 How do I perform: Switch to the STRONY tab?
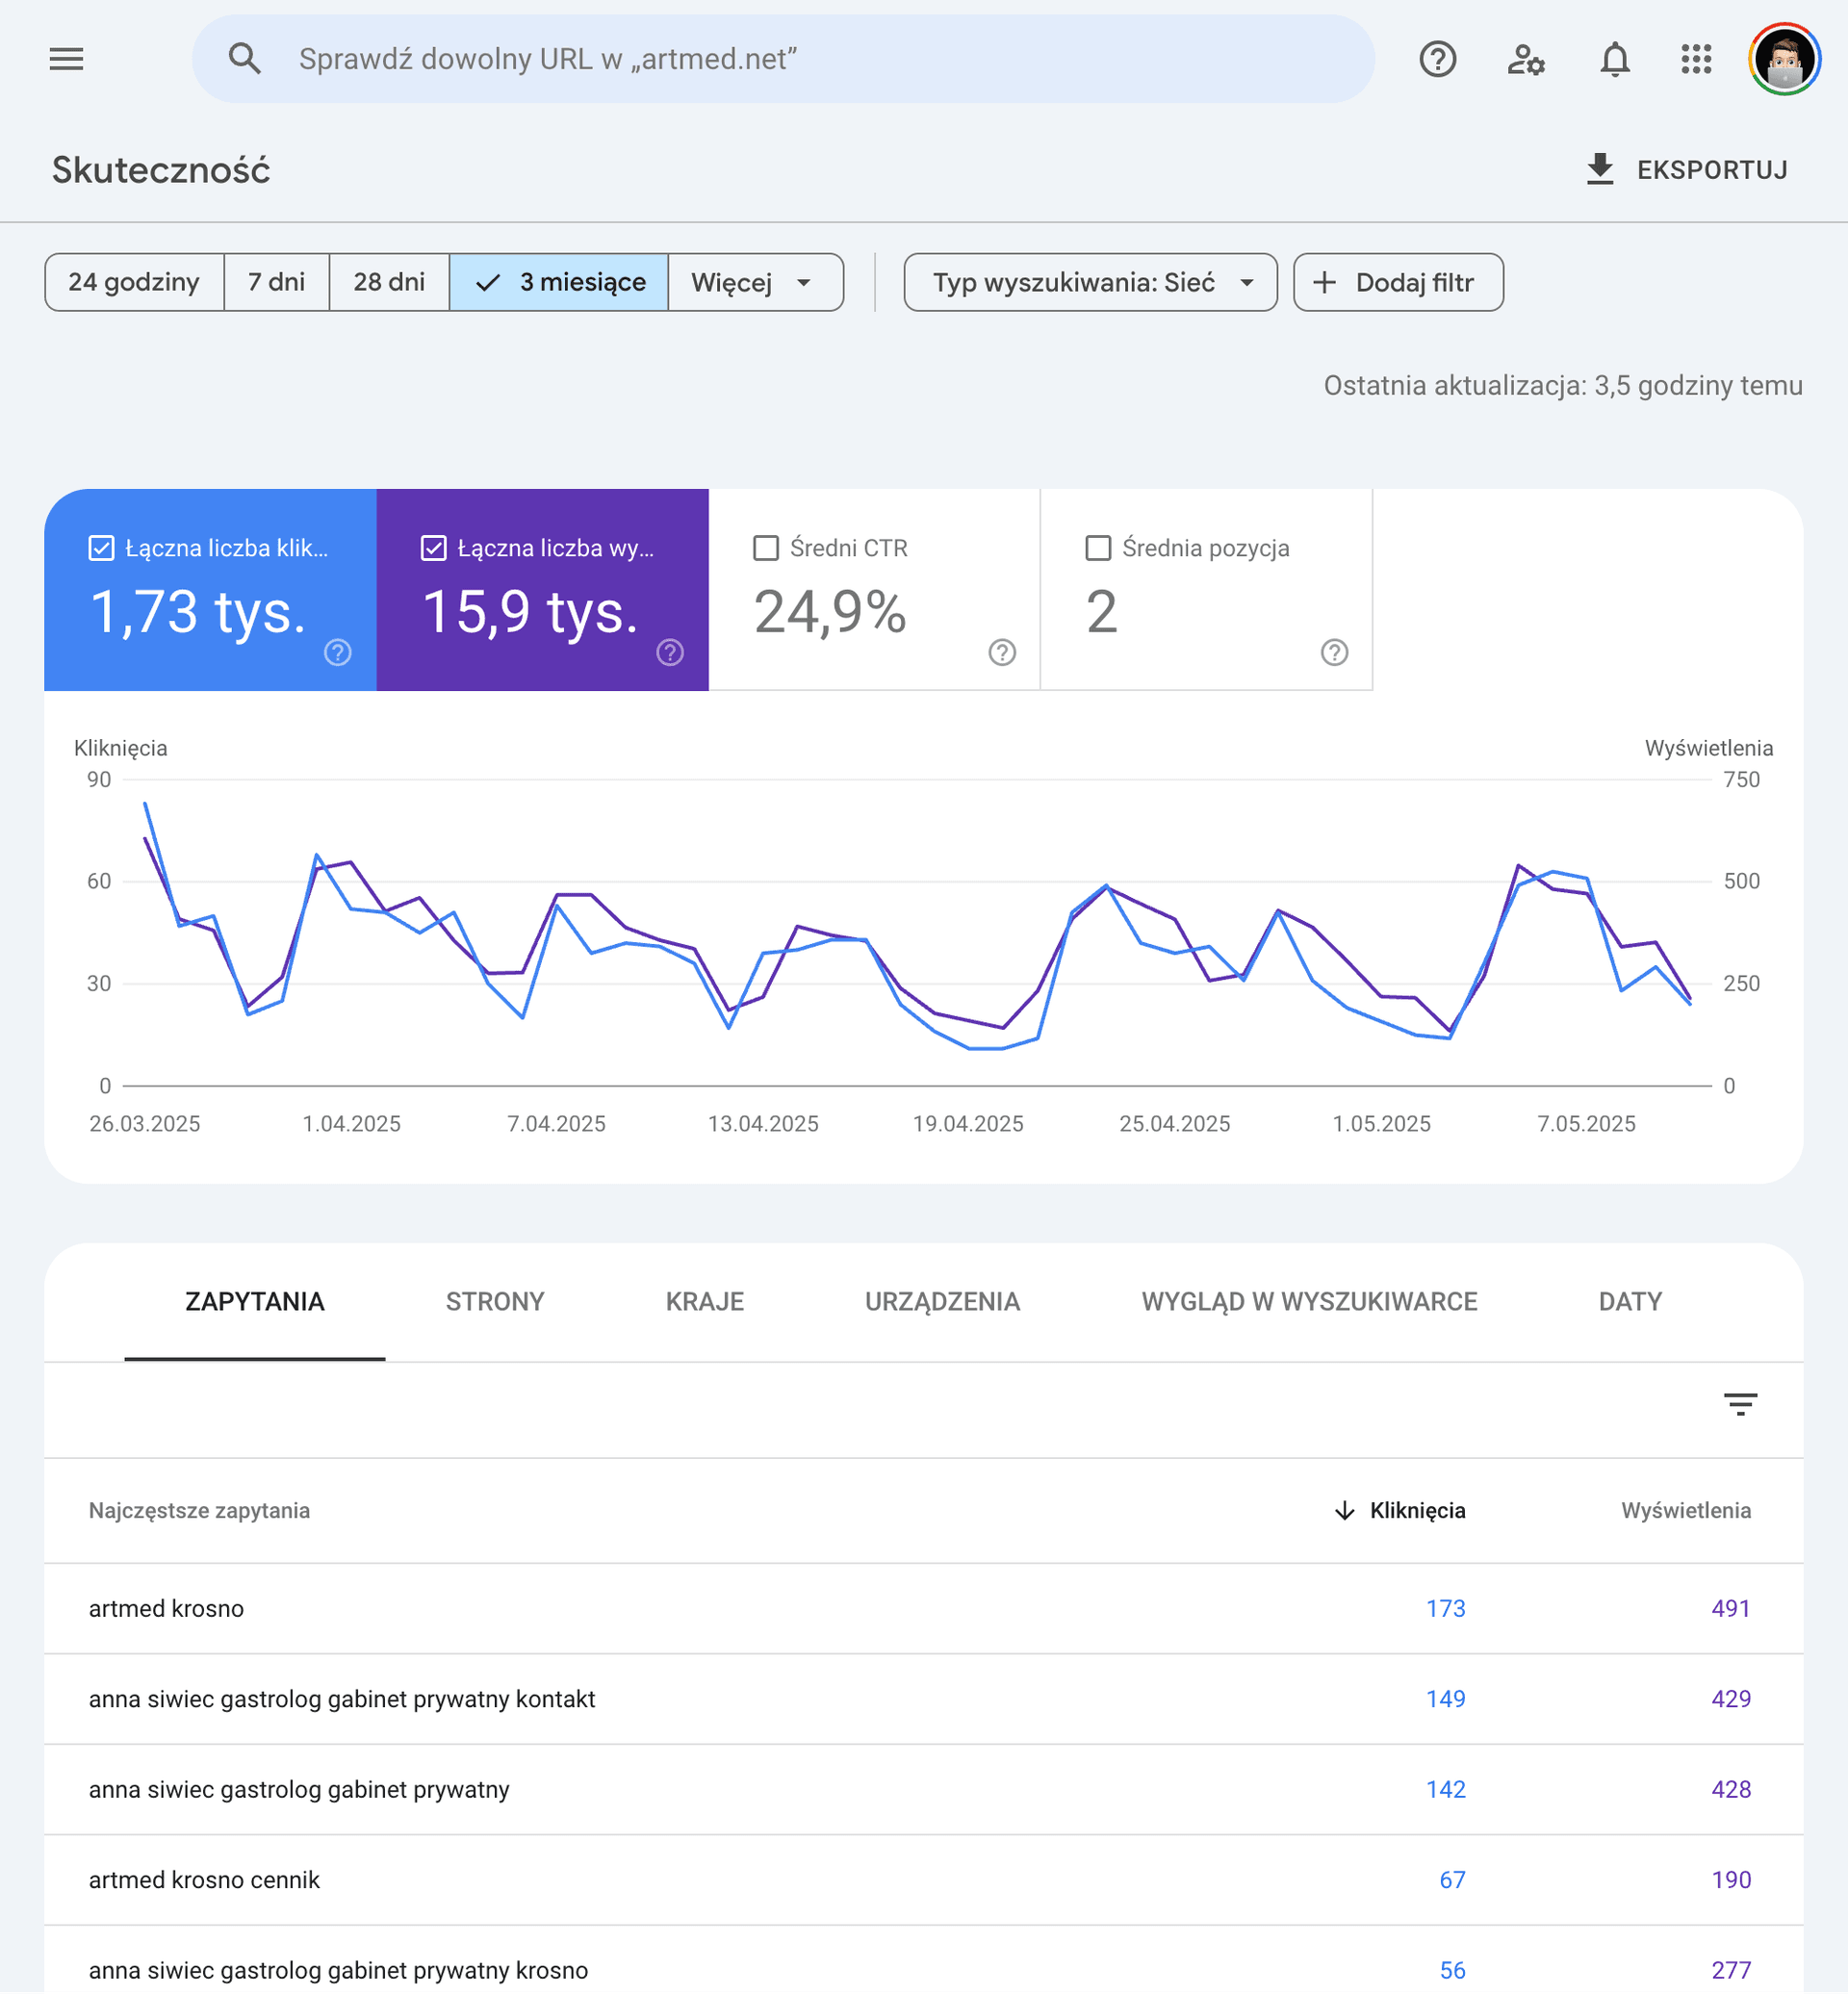495,1301
